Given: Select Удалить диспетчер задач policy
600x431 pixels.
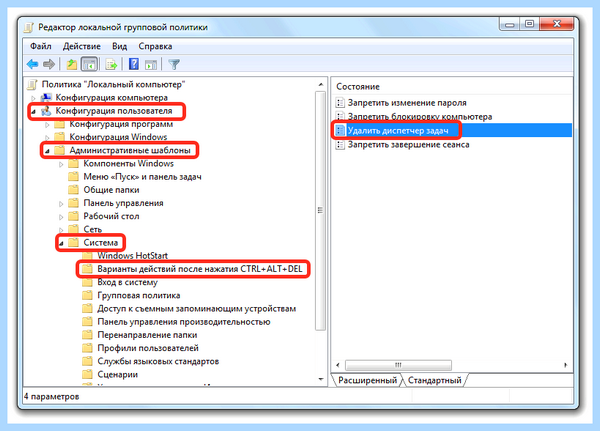Looking at the screenshot, I should [x=398, y=131].
